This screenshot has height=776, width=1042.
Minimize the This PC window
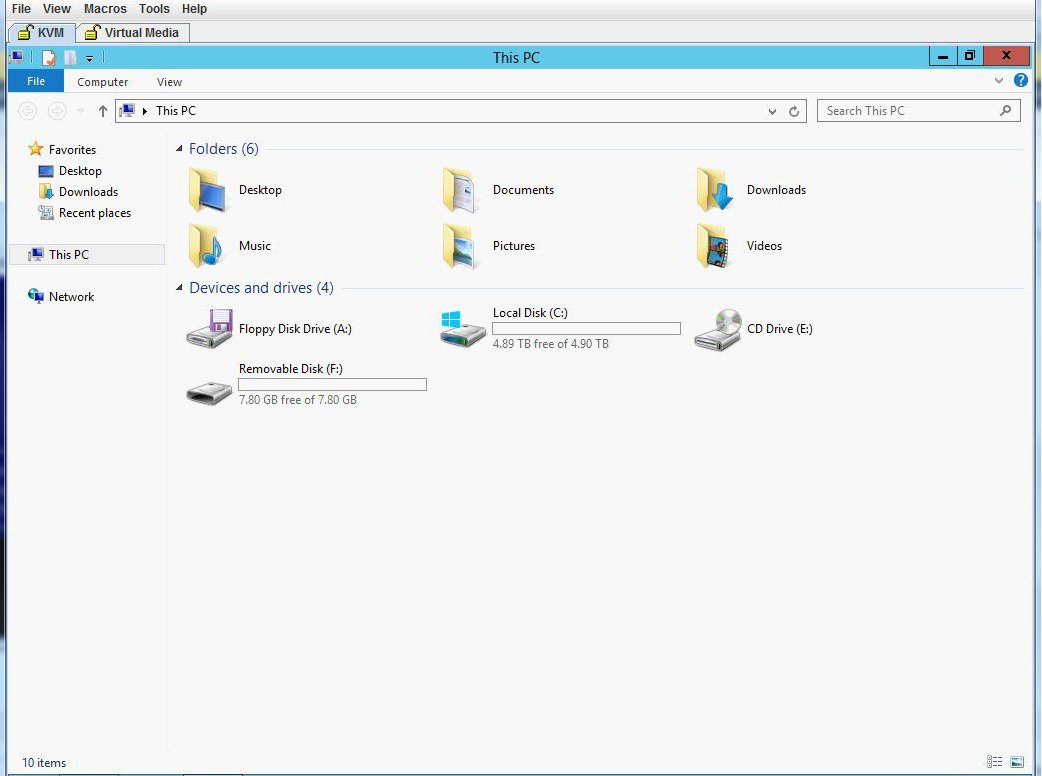(942, 56)
